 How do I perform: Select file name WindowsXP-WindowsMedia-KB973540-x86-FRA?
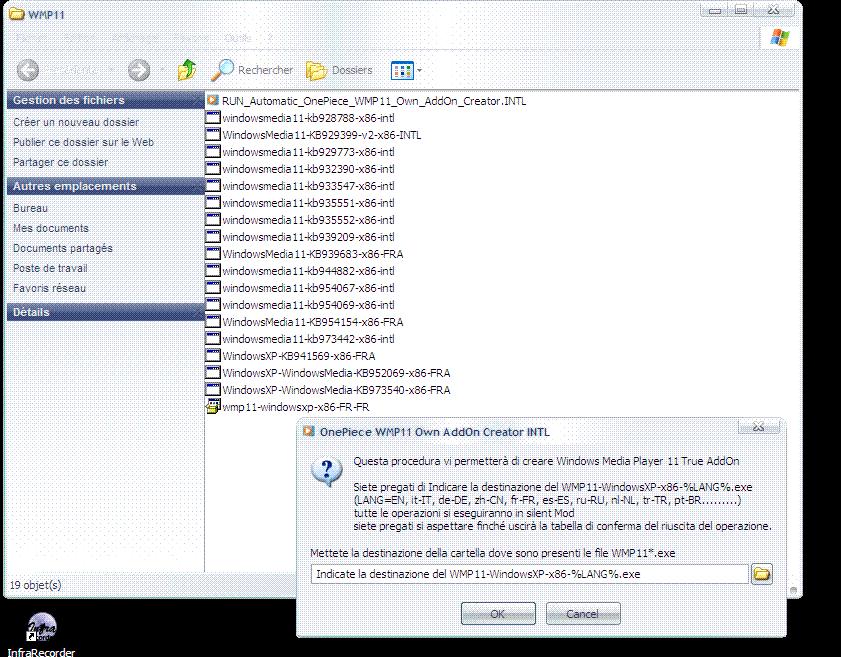pyautogui.click(x=336, y=390)
